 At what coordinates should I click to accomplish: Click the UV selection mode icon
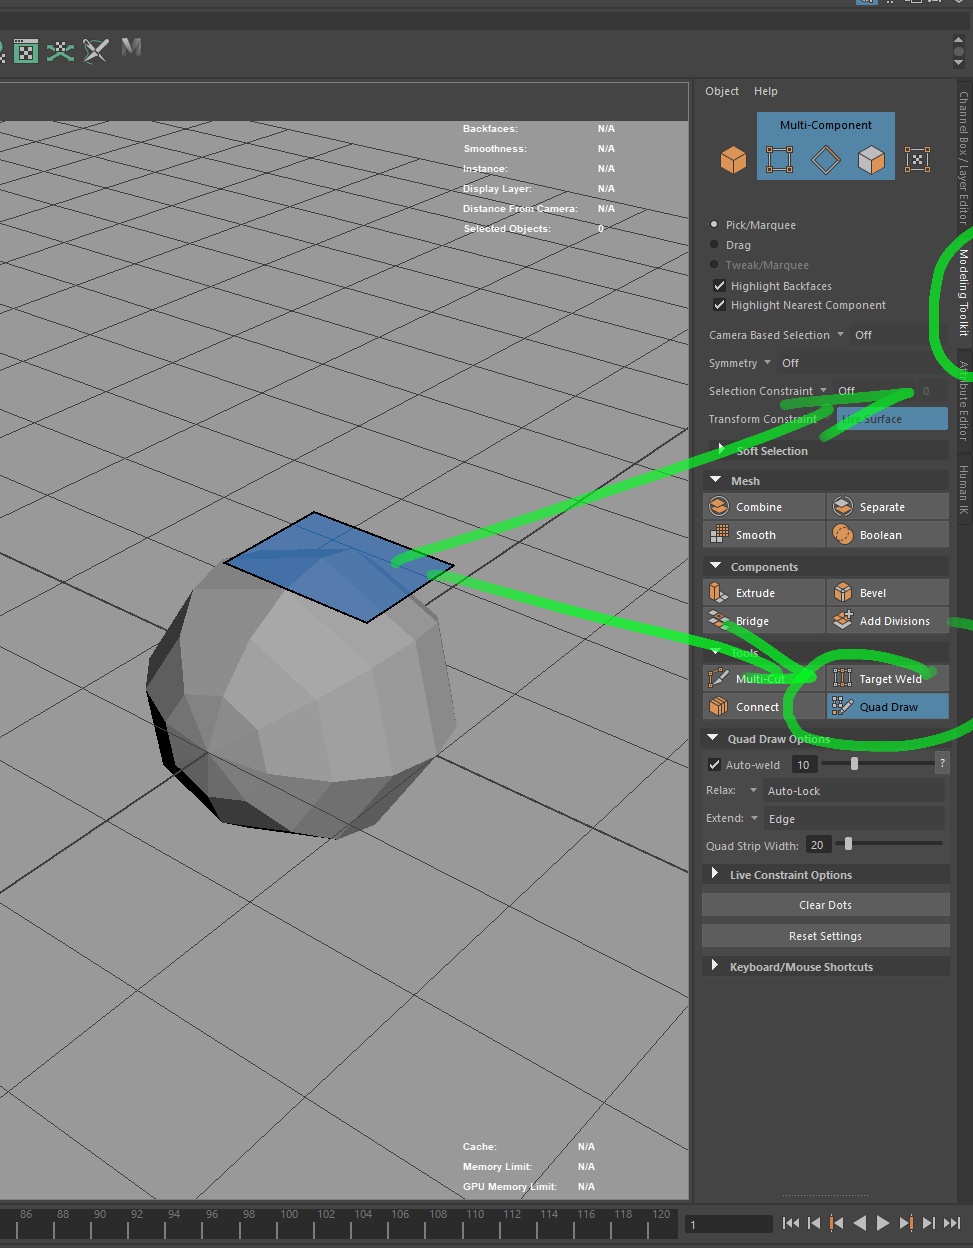(x=917, y=160)
